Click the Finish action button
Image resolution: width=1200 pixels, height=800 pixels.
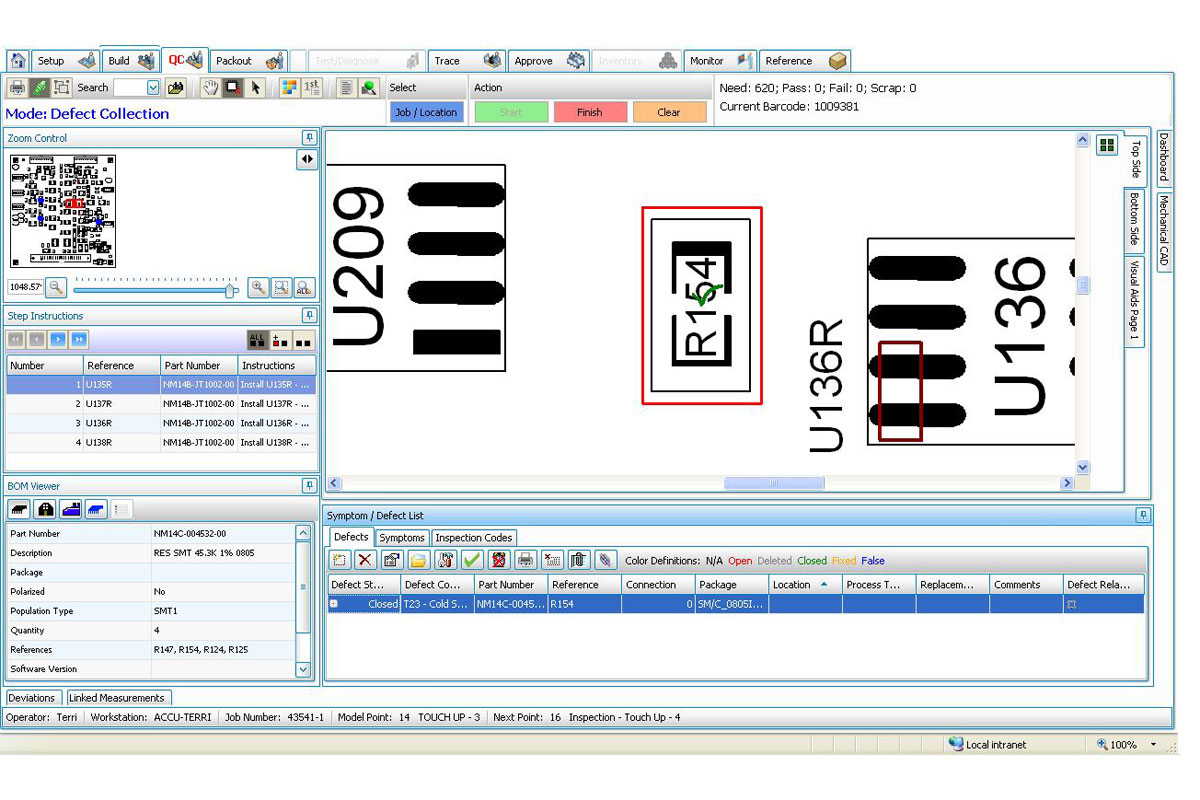pyautogui.click(x=590, y=112)
